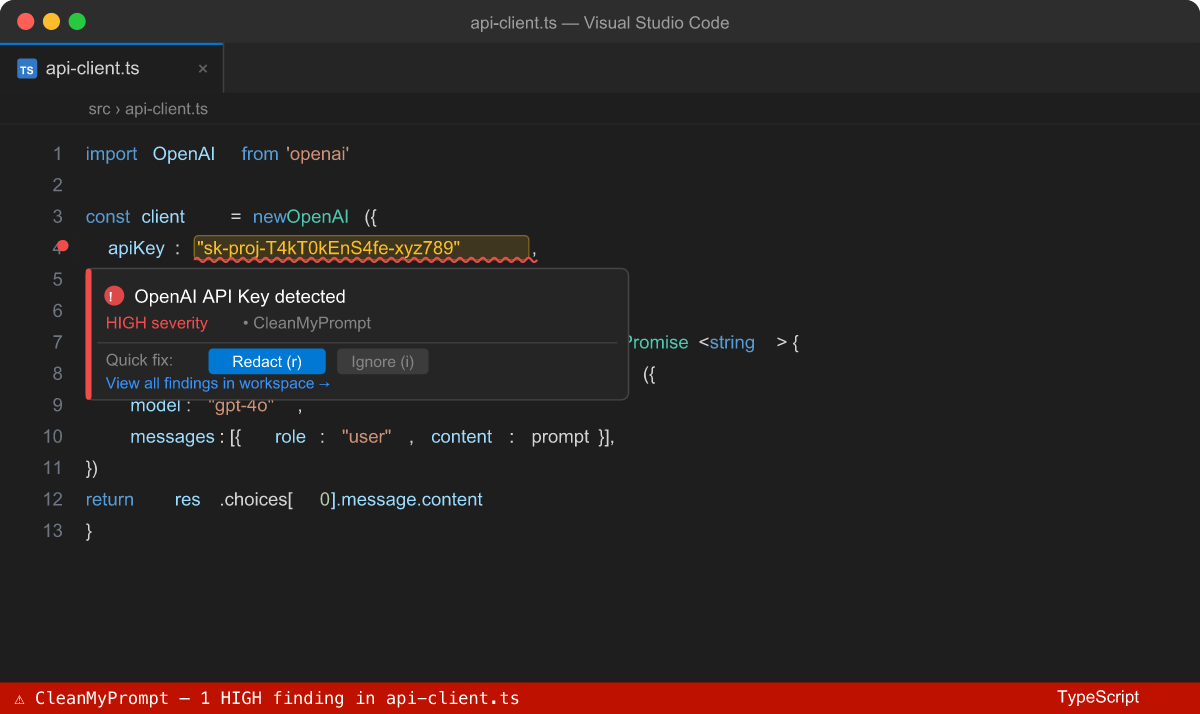Click the HIGH severity label
1200x714 pixels.
pos(157,323)
